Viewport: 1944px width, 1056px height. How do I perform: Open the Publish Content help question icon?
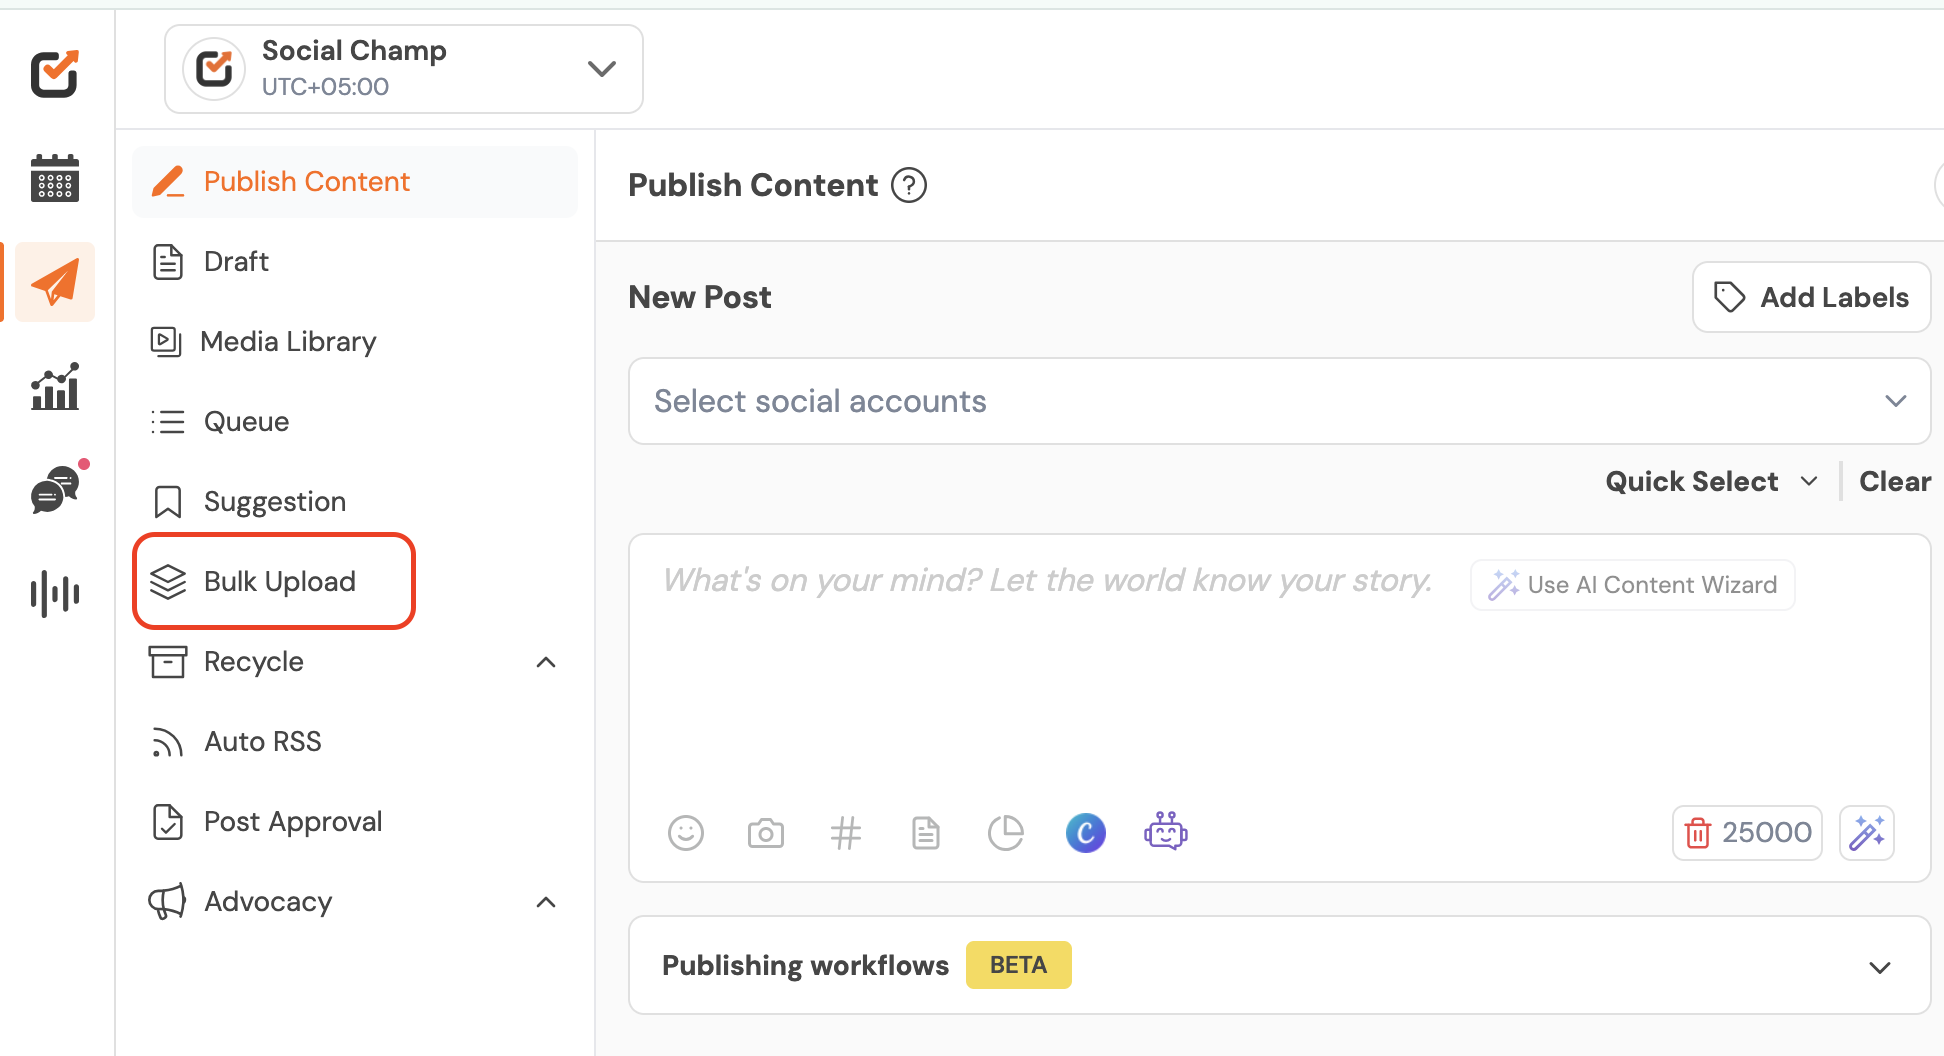909,186
